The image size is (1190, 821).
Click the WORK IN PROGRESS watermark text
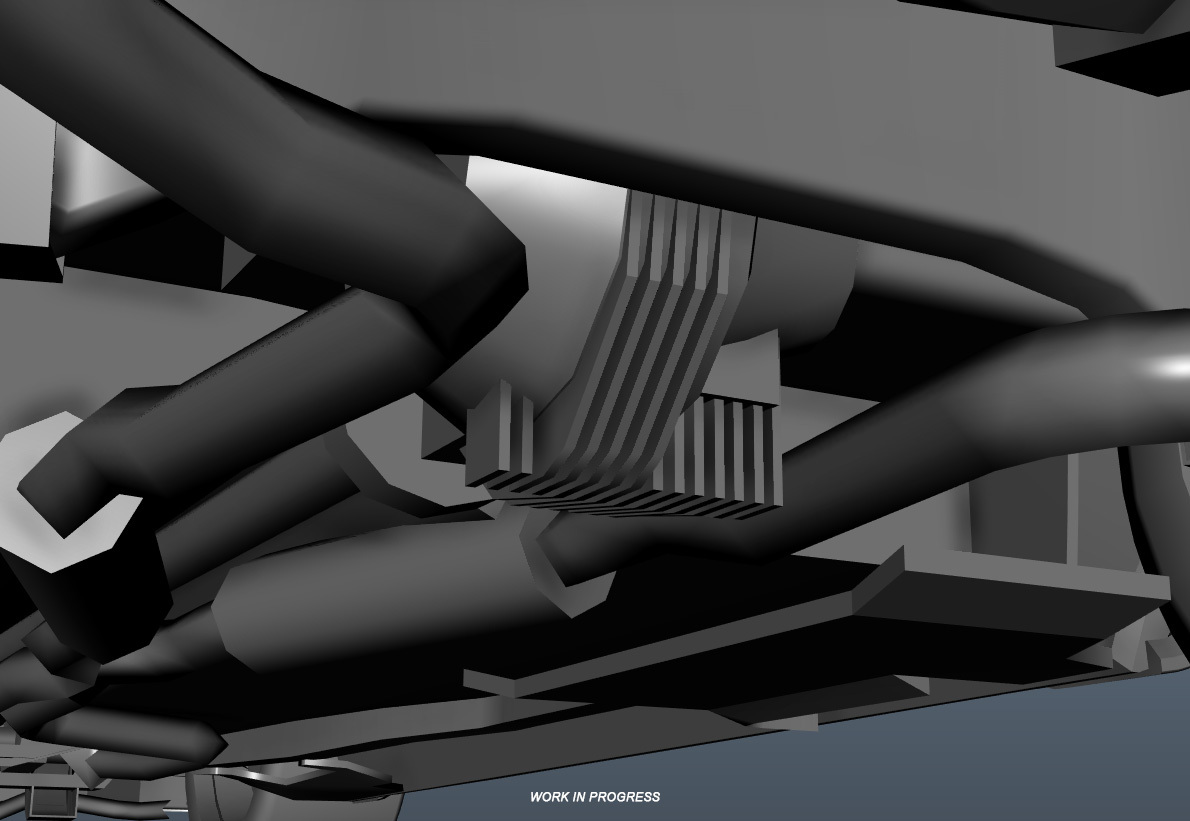(595, 797)
